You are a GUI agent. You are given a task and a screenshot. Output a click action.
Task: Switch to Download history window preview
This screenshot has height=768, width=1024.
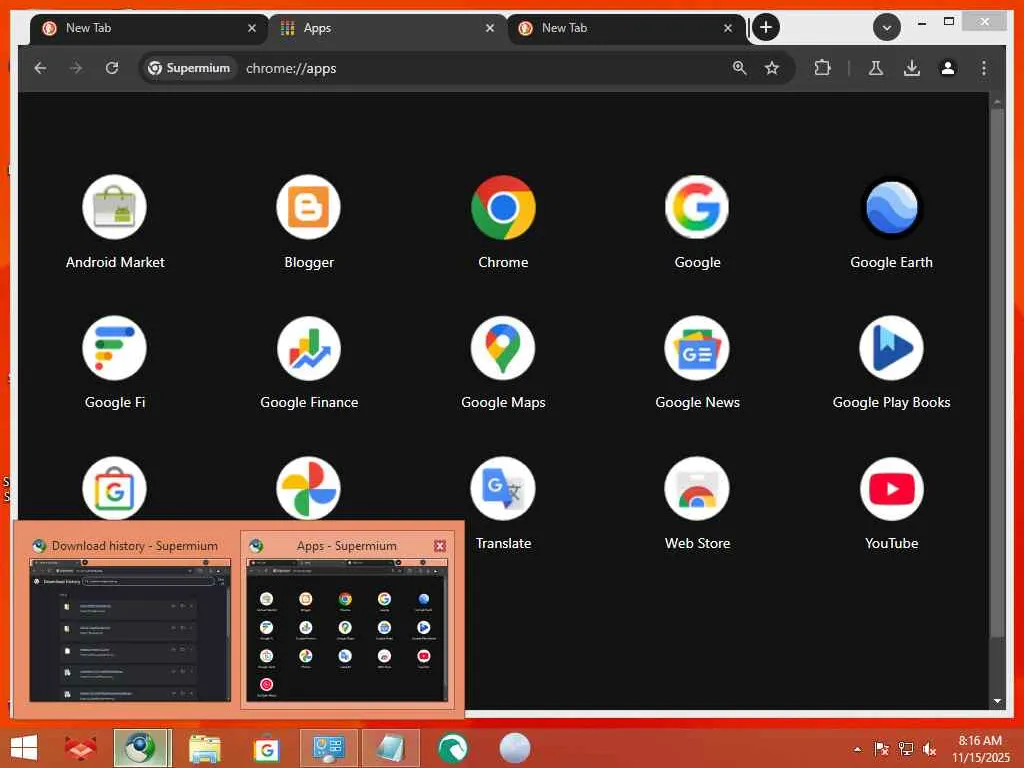[x=129, y=620]
